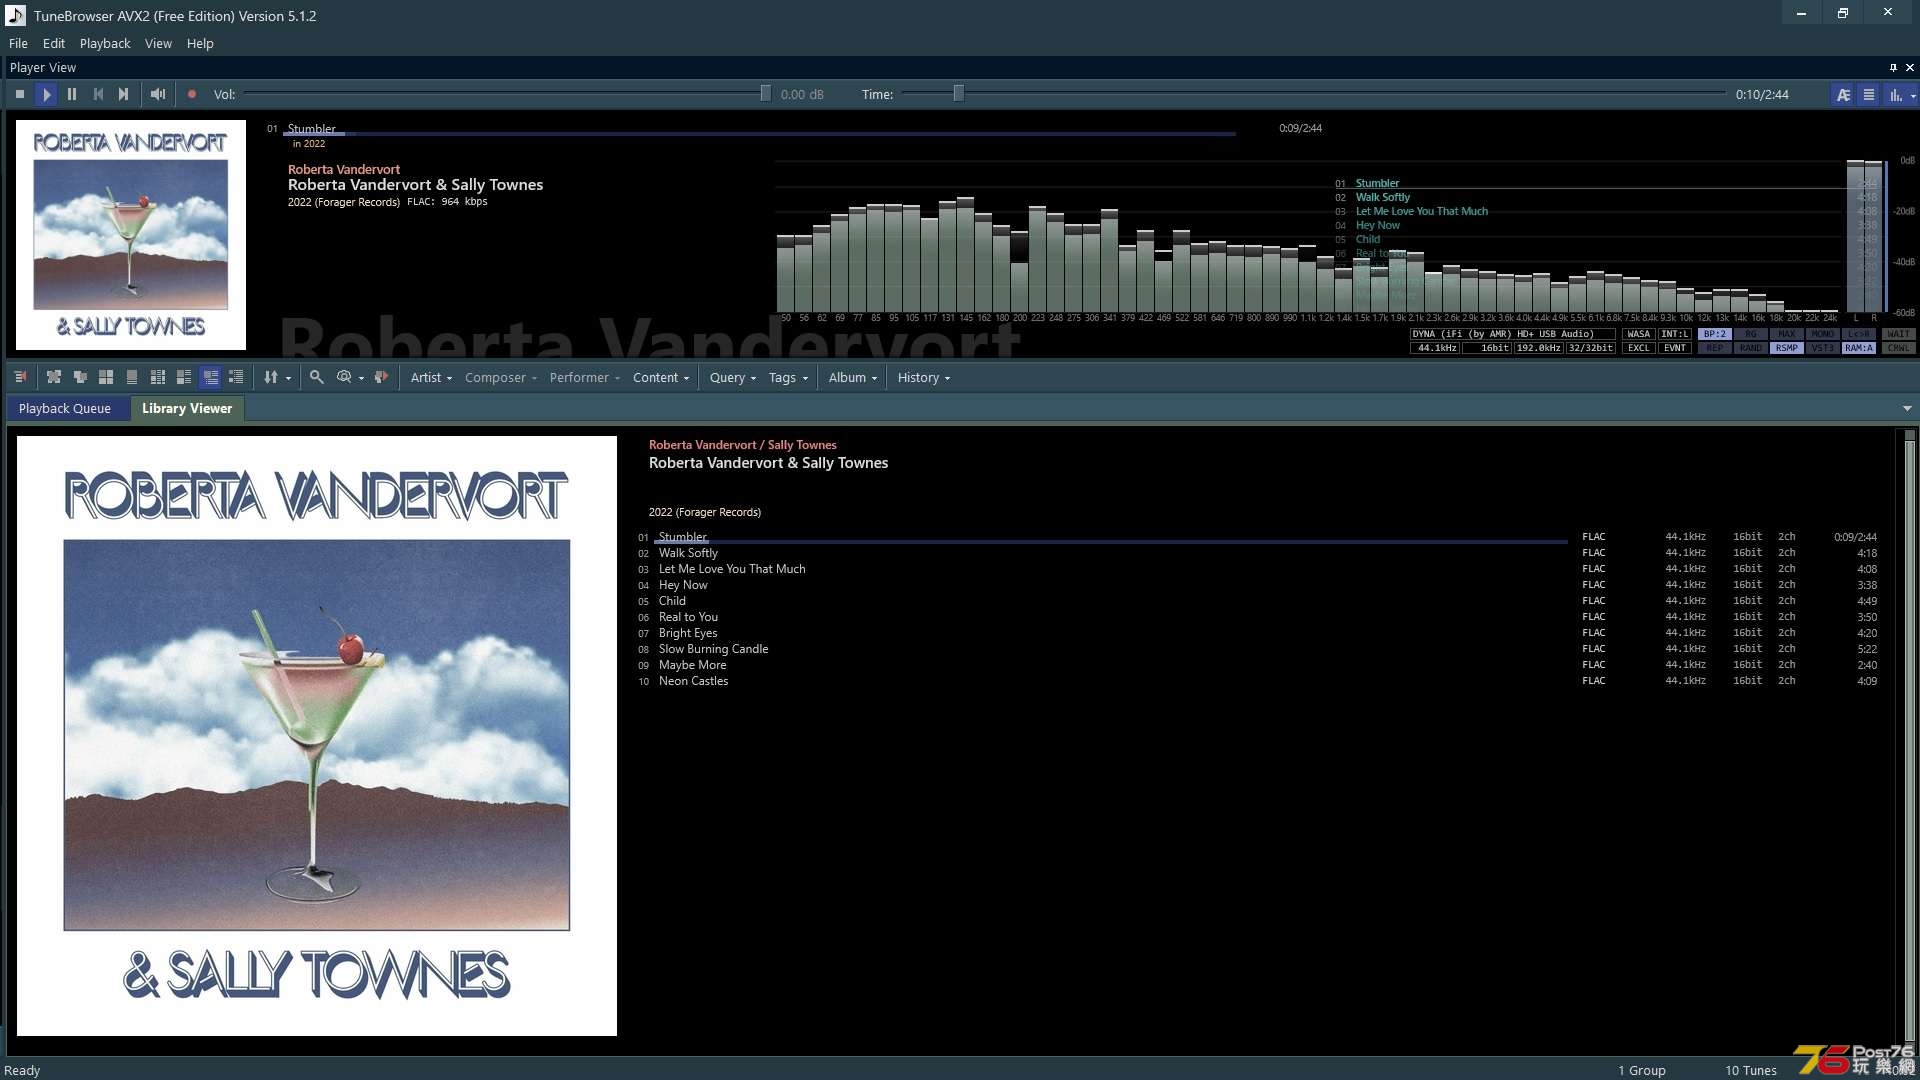
Task: Toggle the RG ReplayGain indicator
Action: click(1751, 334)
